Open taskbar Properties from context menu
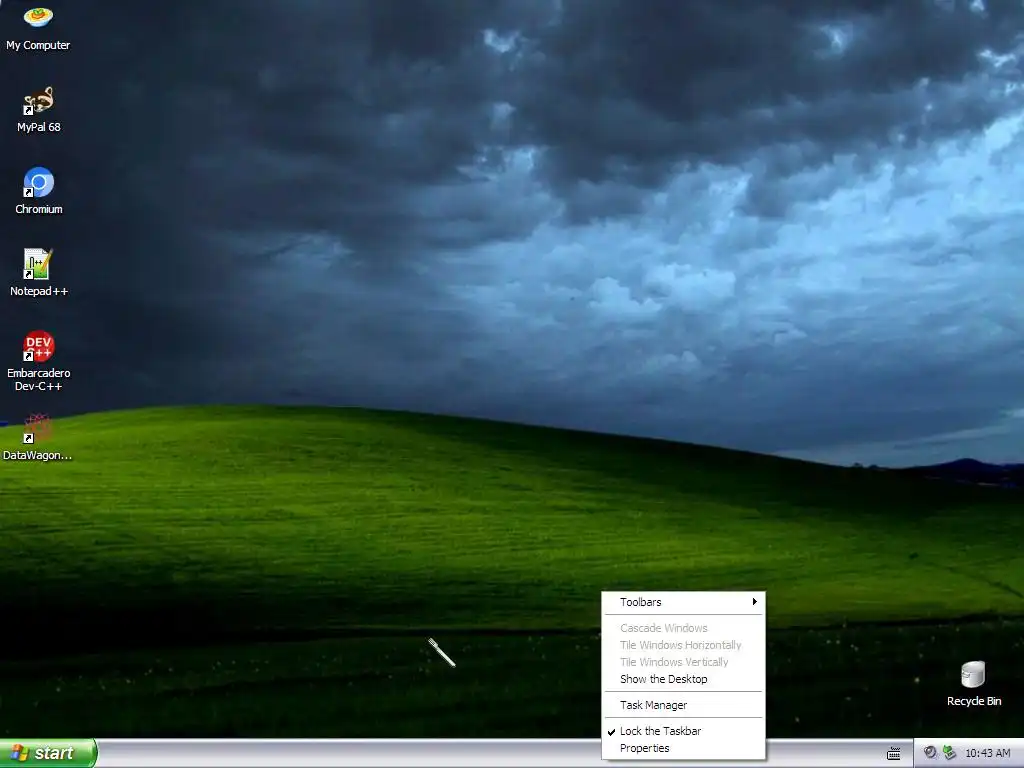The image size is (1024, 768). tap(683, 748)
